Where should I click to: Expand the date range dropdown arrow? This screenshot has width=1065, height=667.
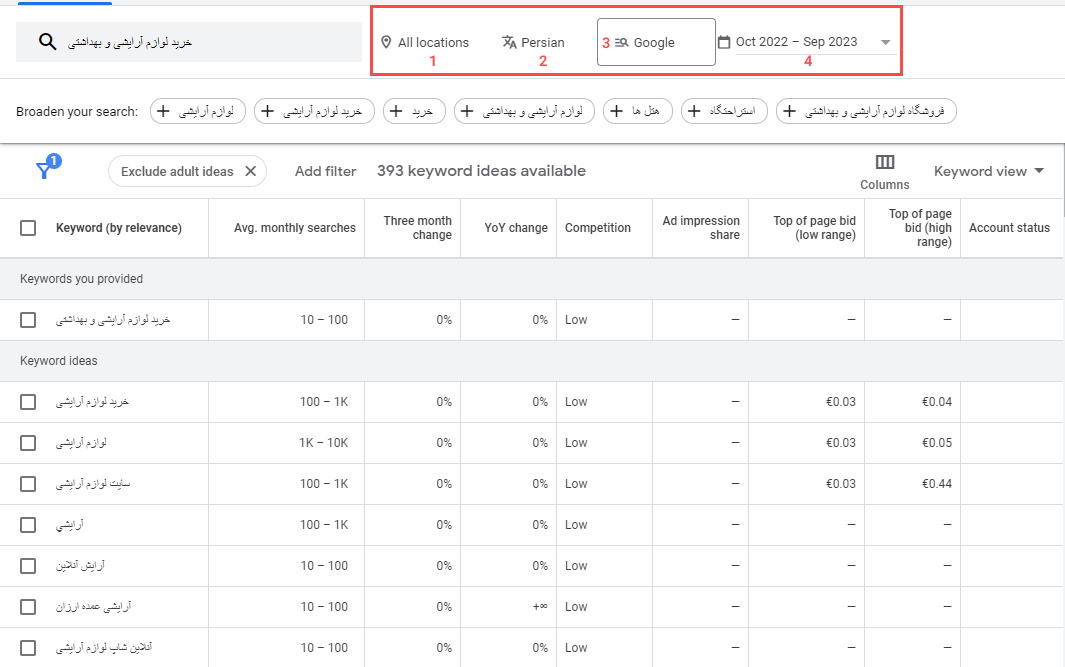coord(885,43)
